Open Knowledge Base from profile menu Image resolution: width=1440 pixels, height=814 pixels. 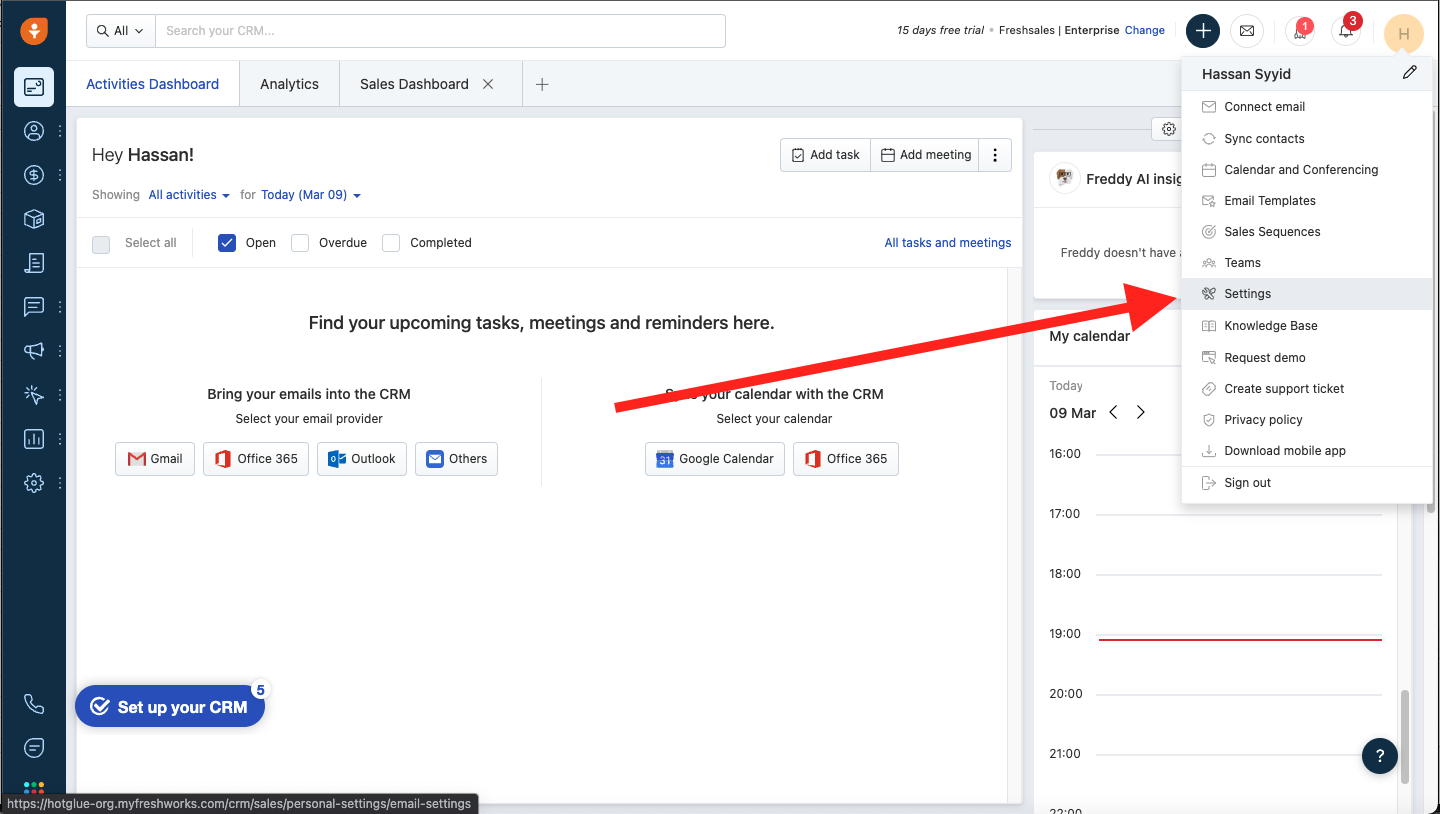tap(1307, 326)
